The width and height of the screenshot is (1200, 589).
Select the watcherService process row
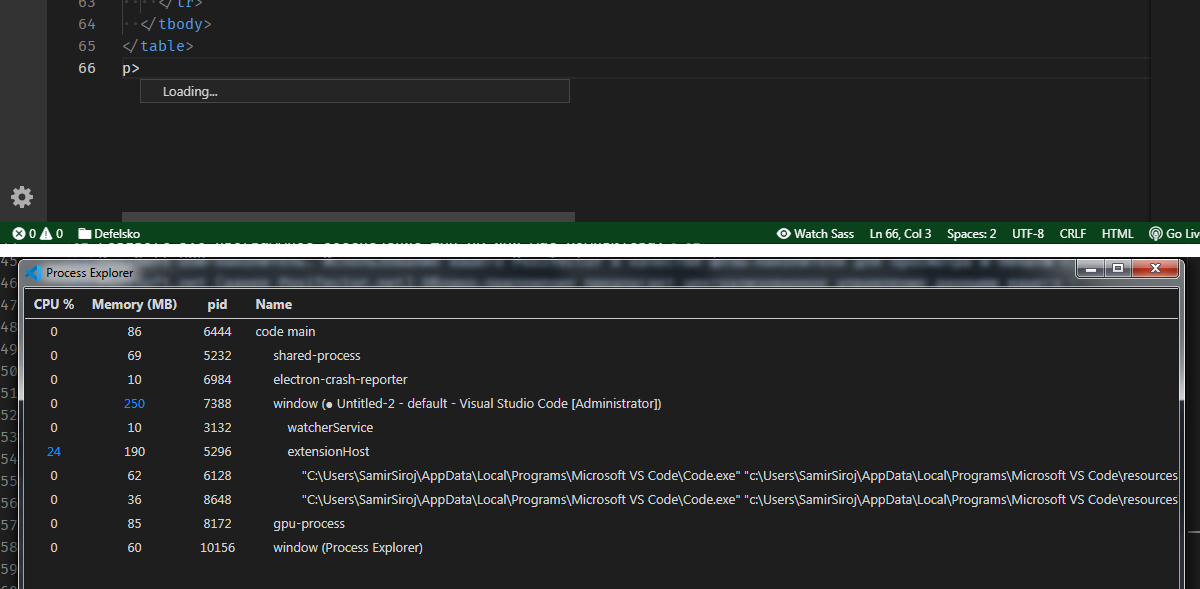600,427
